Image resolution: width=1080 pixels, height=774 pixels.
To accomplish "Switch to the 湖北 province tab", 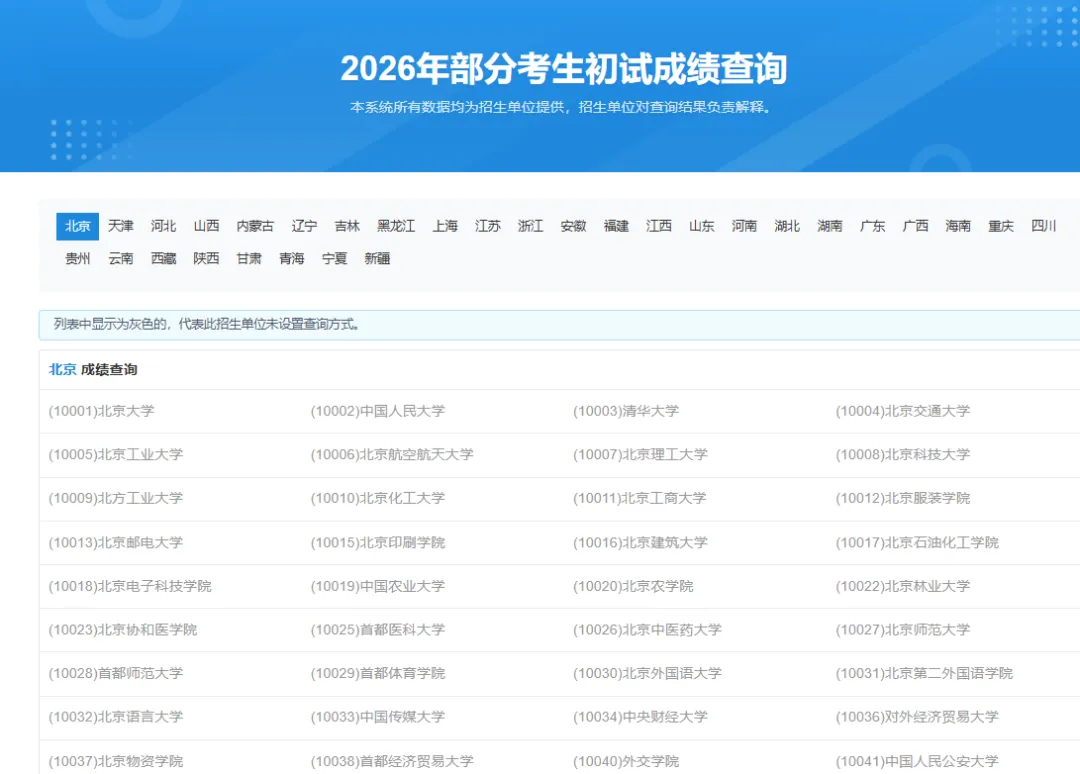I will (787, 226).
